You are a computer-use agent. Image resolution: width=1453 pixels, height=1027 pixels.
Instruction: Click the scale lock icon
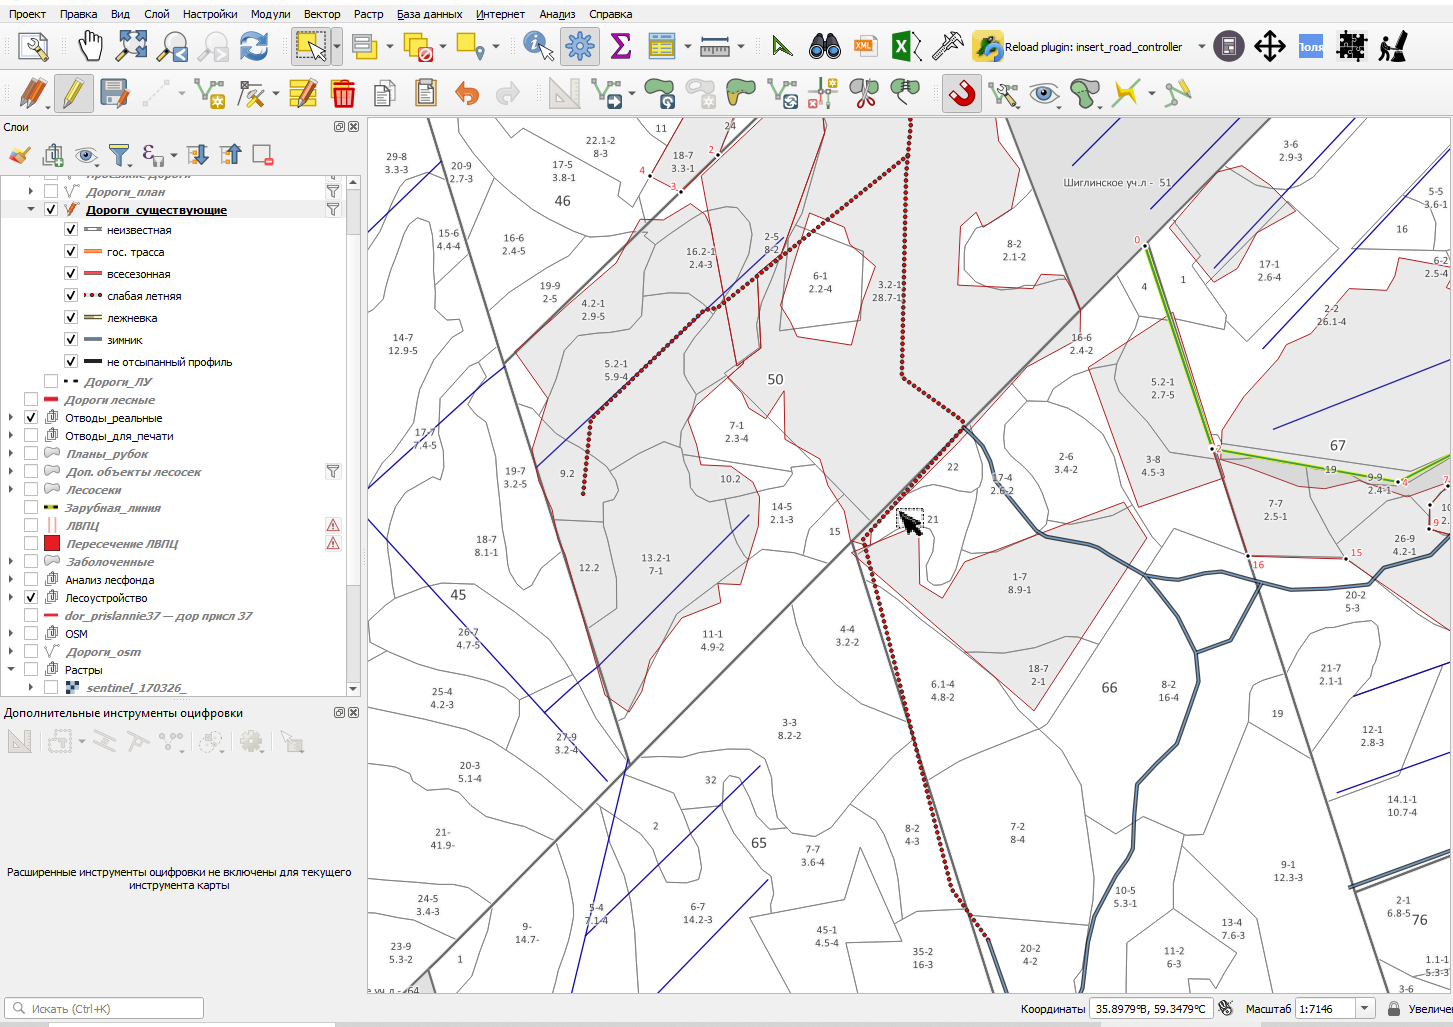[x=1393, y=1009]
